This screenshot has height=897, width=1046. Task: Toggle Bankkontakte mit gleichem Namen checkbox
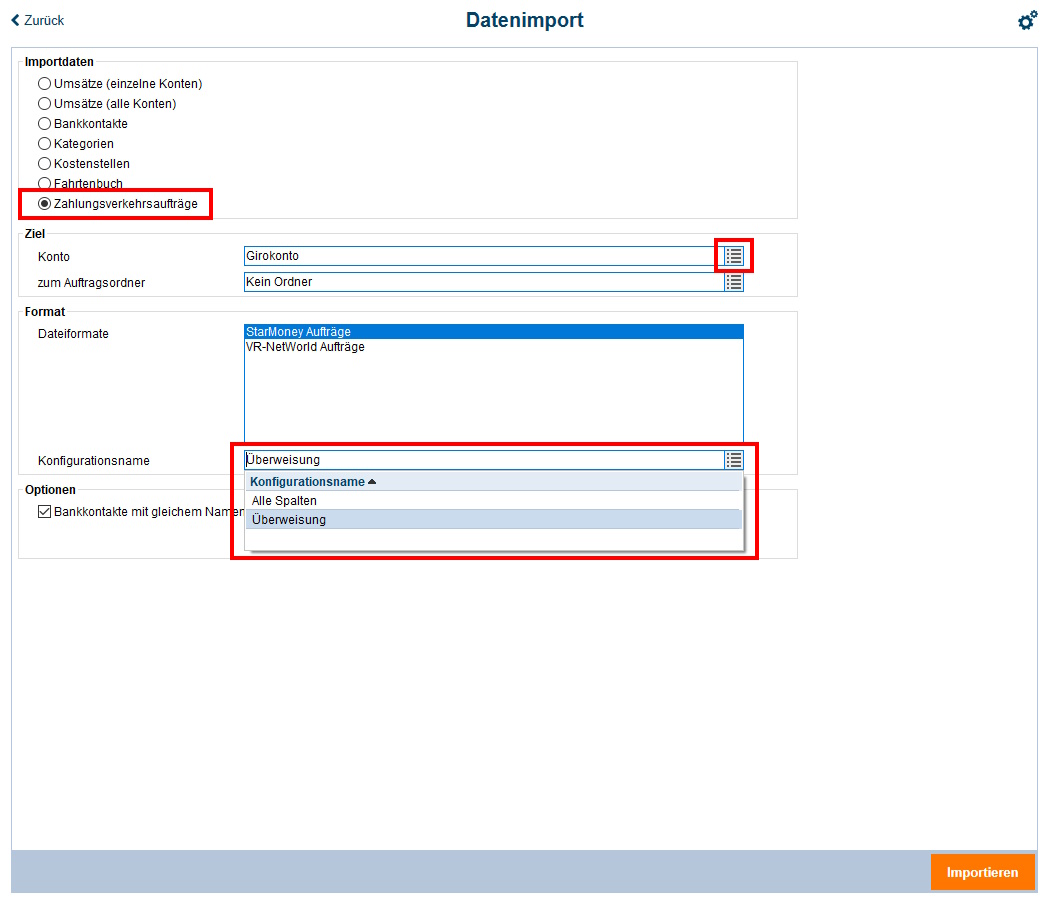[x=44, y=512]
